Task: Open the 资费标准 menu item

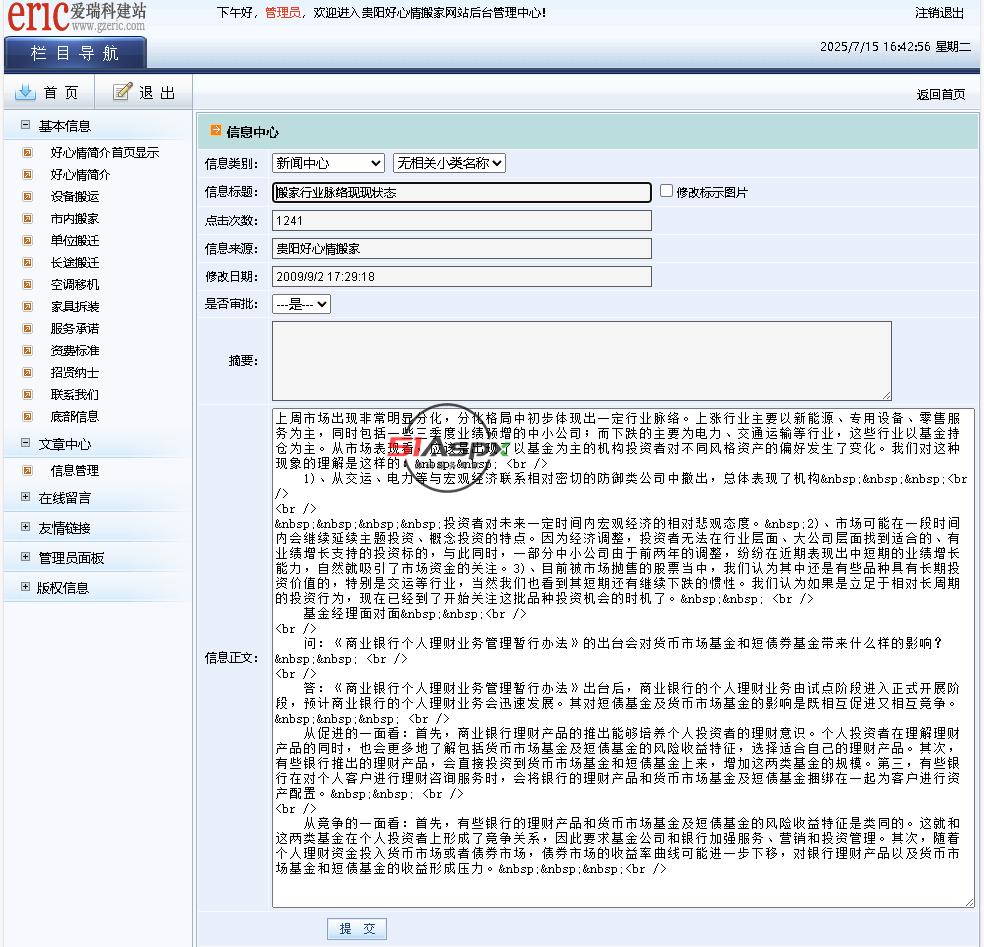Action: click(75, 350)
